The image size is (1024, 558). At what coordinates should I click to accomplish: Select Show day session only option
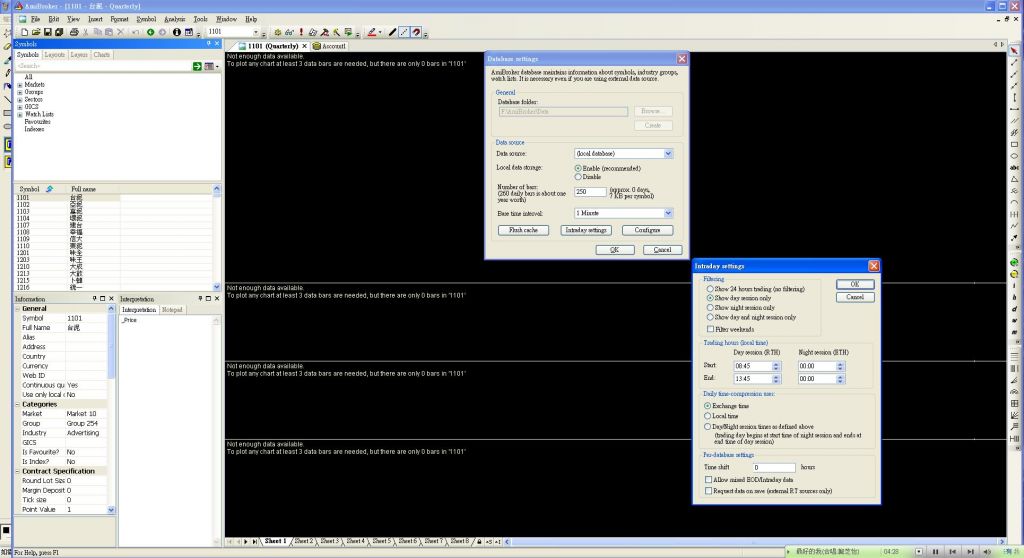pos(710,298)
